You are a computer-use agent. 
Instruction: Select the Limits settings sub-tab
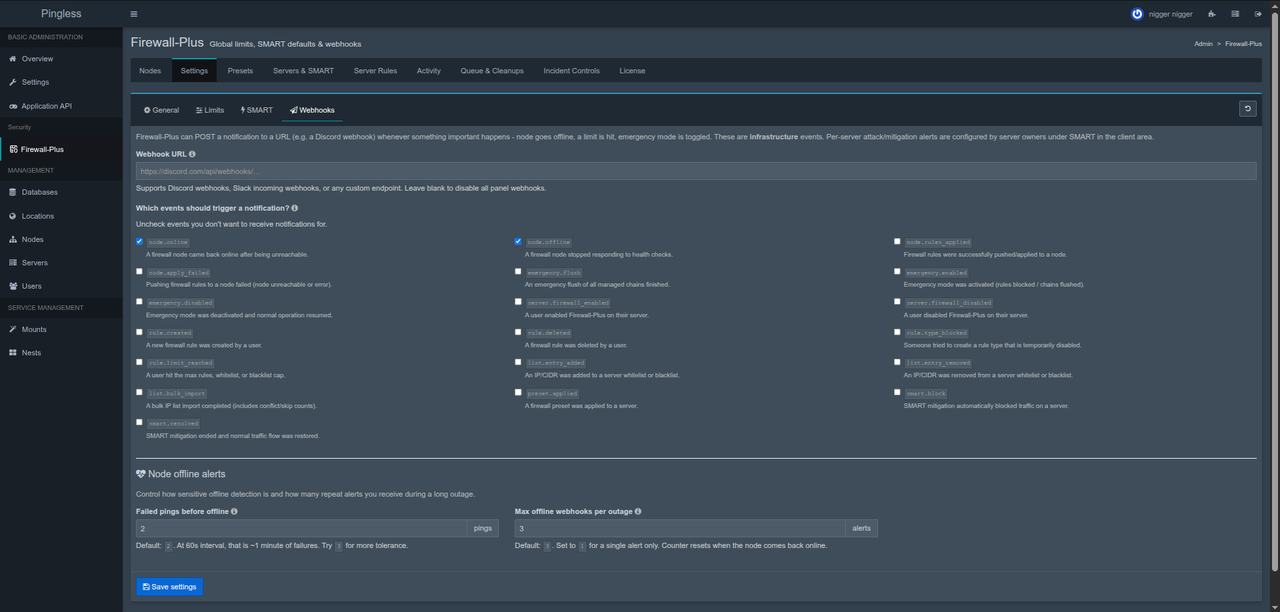click(x=210, y=110)
